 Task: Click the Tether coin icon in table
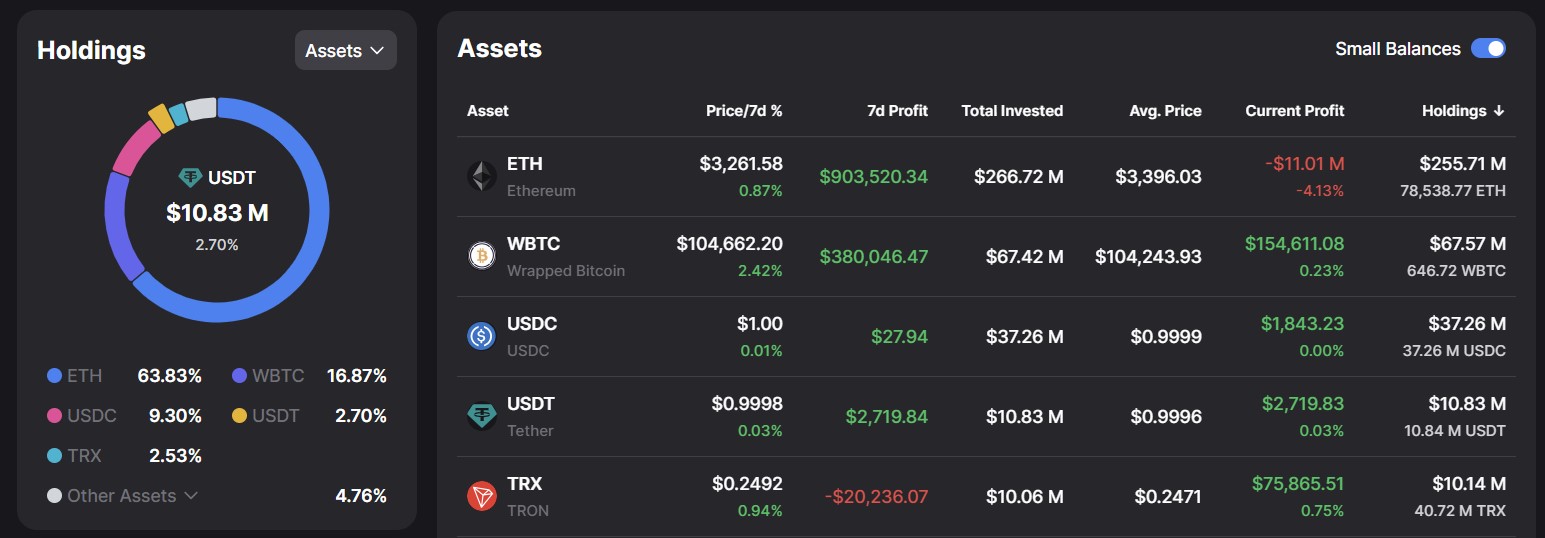482,416
